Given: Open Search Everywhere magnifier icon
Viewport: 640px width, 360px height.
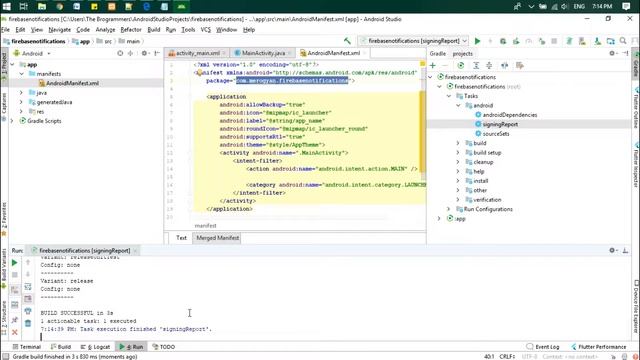Looking at the screenshot, I should pyautogui.click(x=623, y=41).
